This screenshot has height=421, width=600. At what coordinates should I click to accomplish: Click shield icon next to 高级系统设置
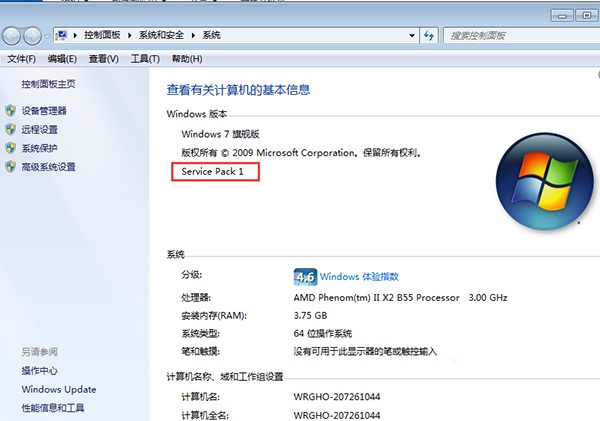[11, 166]
